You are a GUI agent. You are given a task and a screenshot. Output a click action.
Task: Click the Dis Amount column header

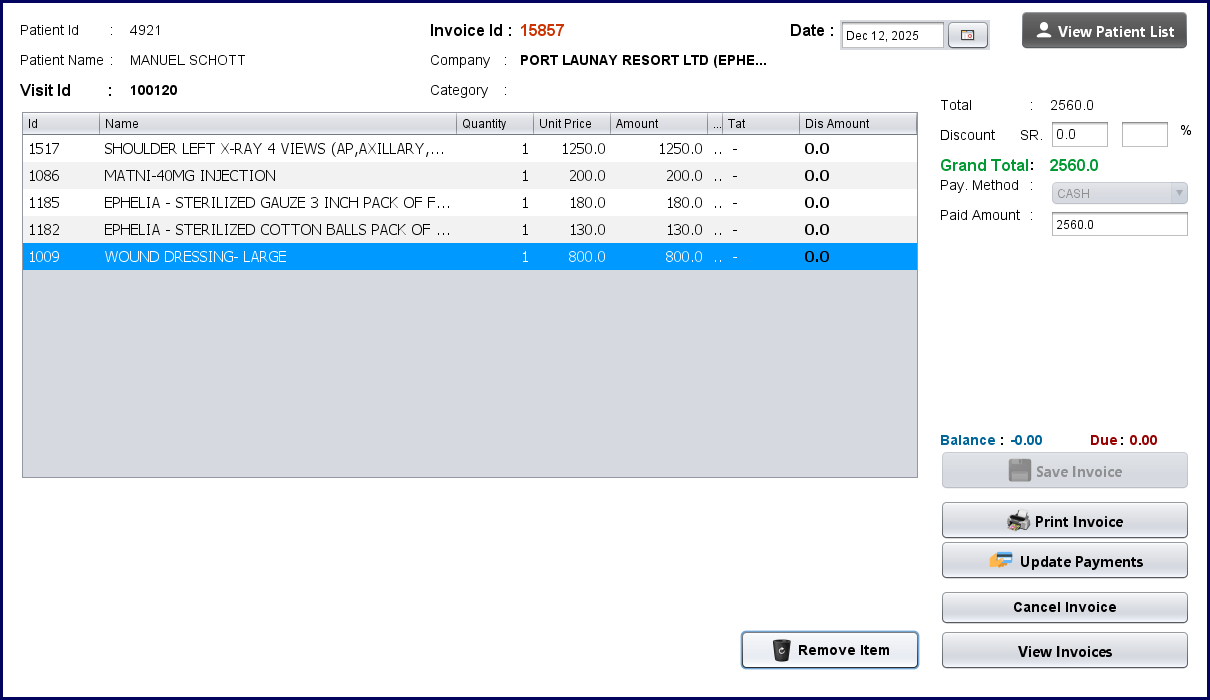tap(858, 124)
